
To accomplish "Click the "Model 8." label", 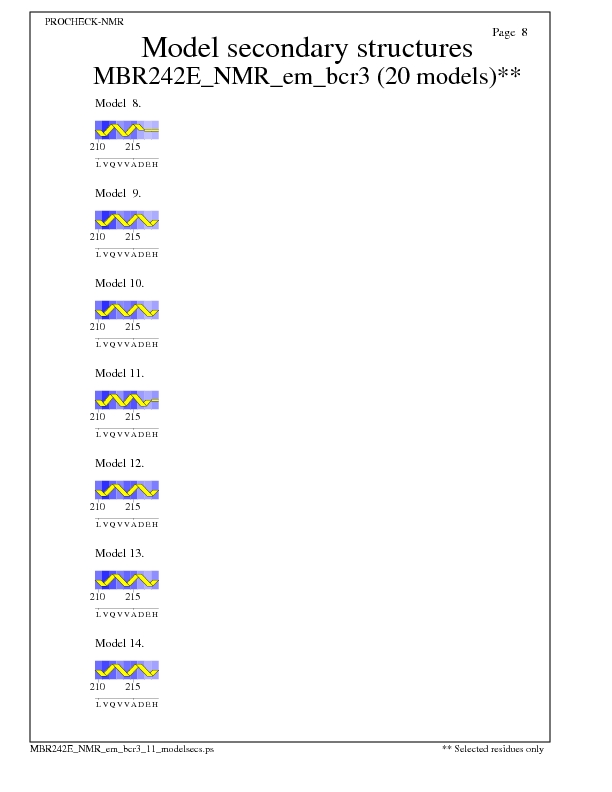I will [x=118, y=103].
